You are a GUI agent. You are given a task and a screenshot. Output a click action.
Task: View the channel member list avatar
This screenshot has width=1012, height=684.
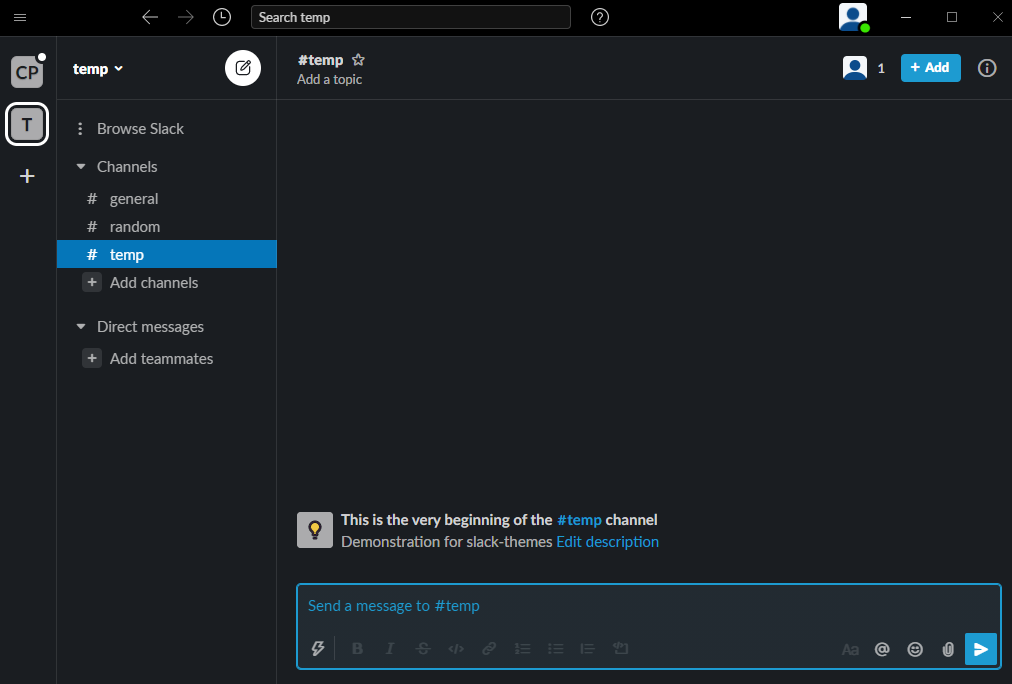point(855,68)
